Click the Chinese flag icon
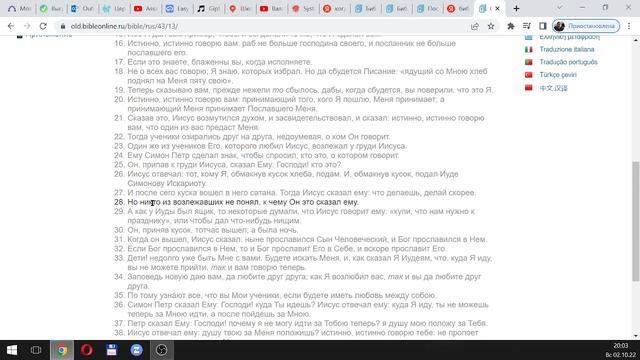The image size is (640, 360). coord(529,88)
